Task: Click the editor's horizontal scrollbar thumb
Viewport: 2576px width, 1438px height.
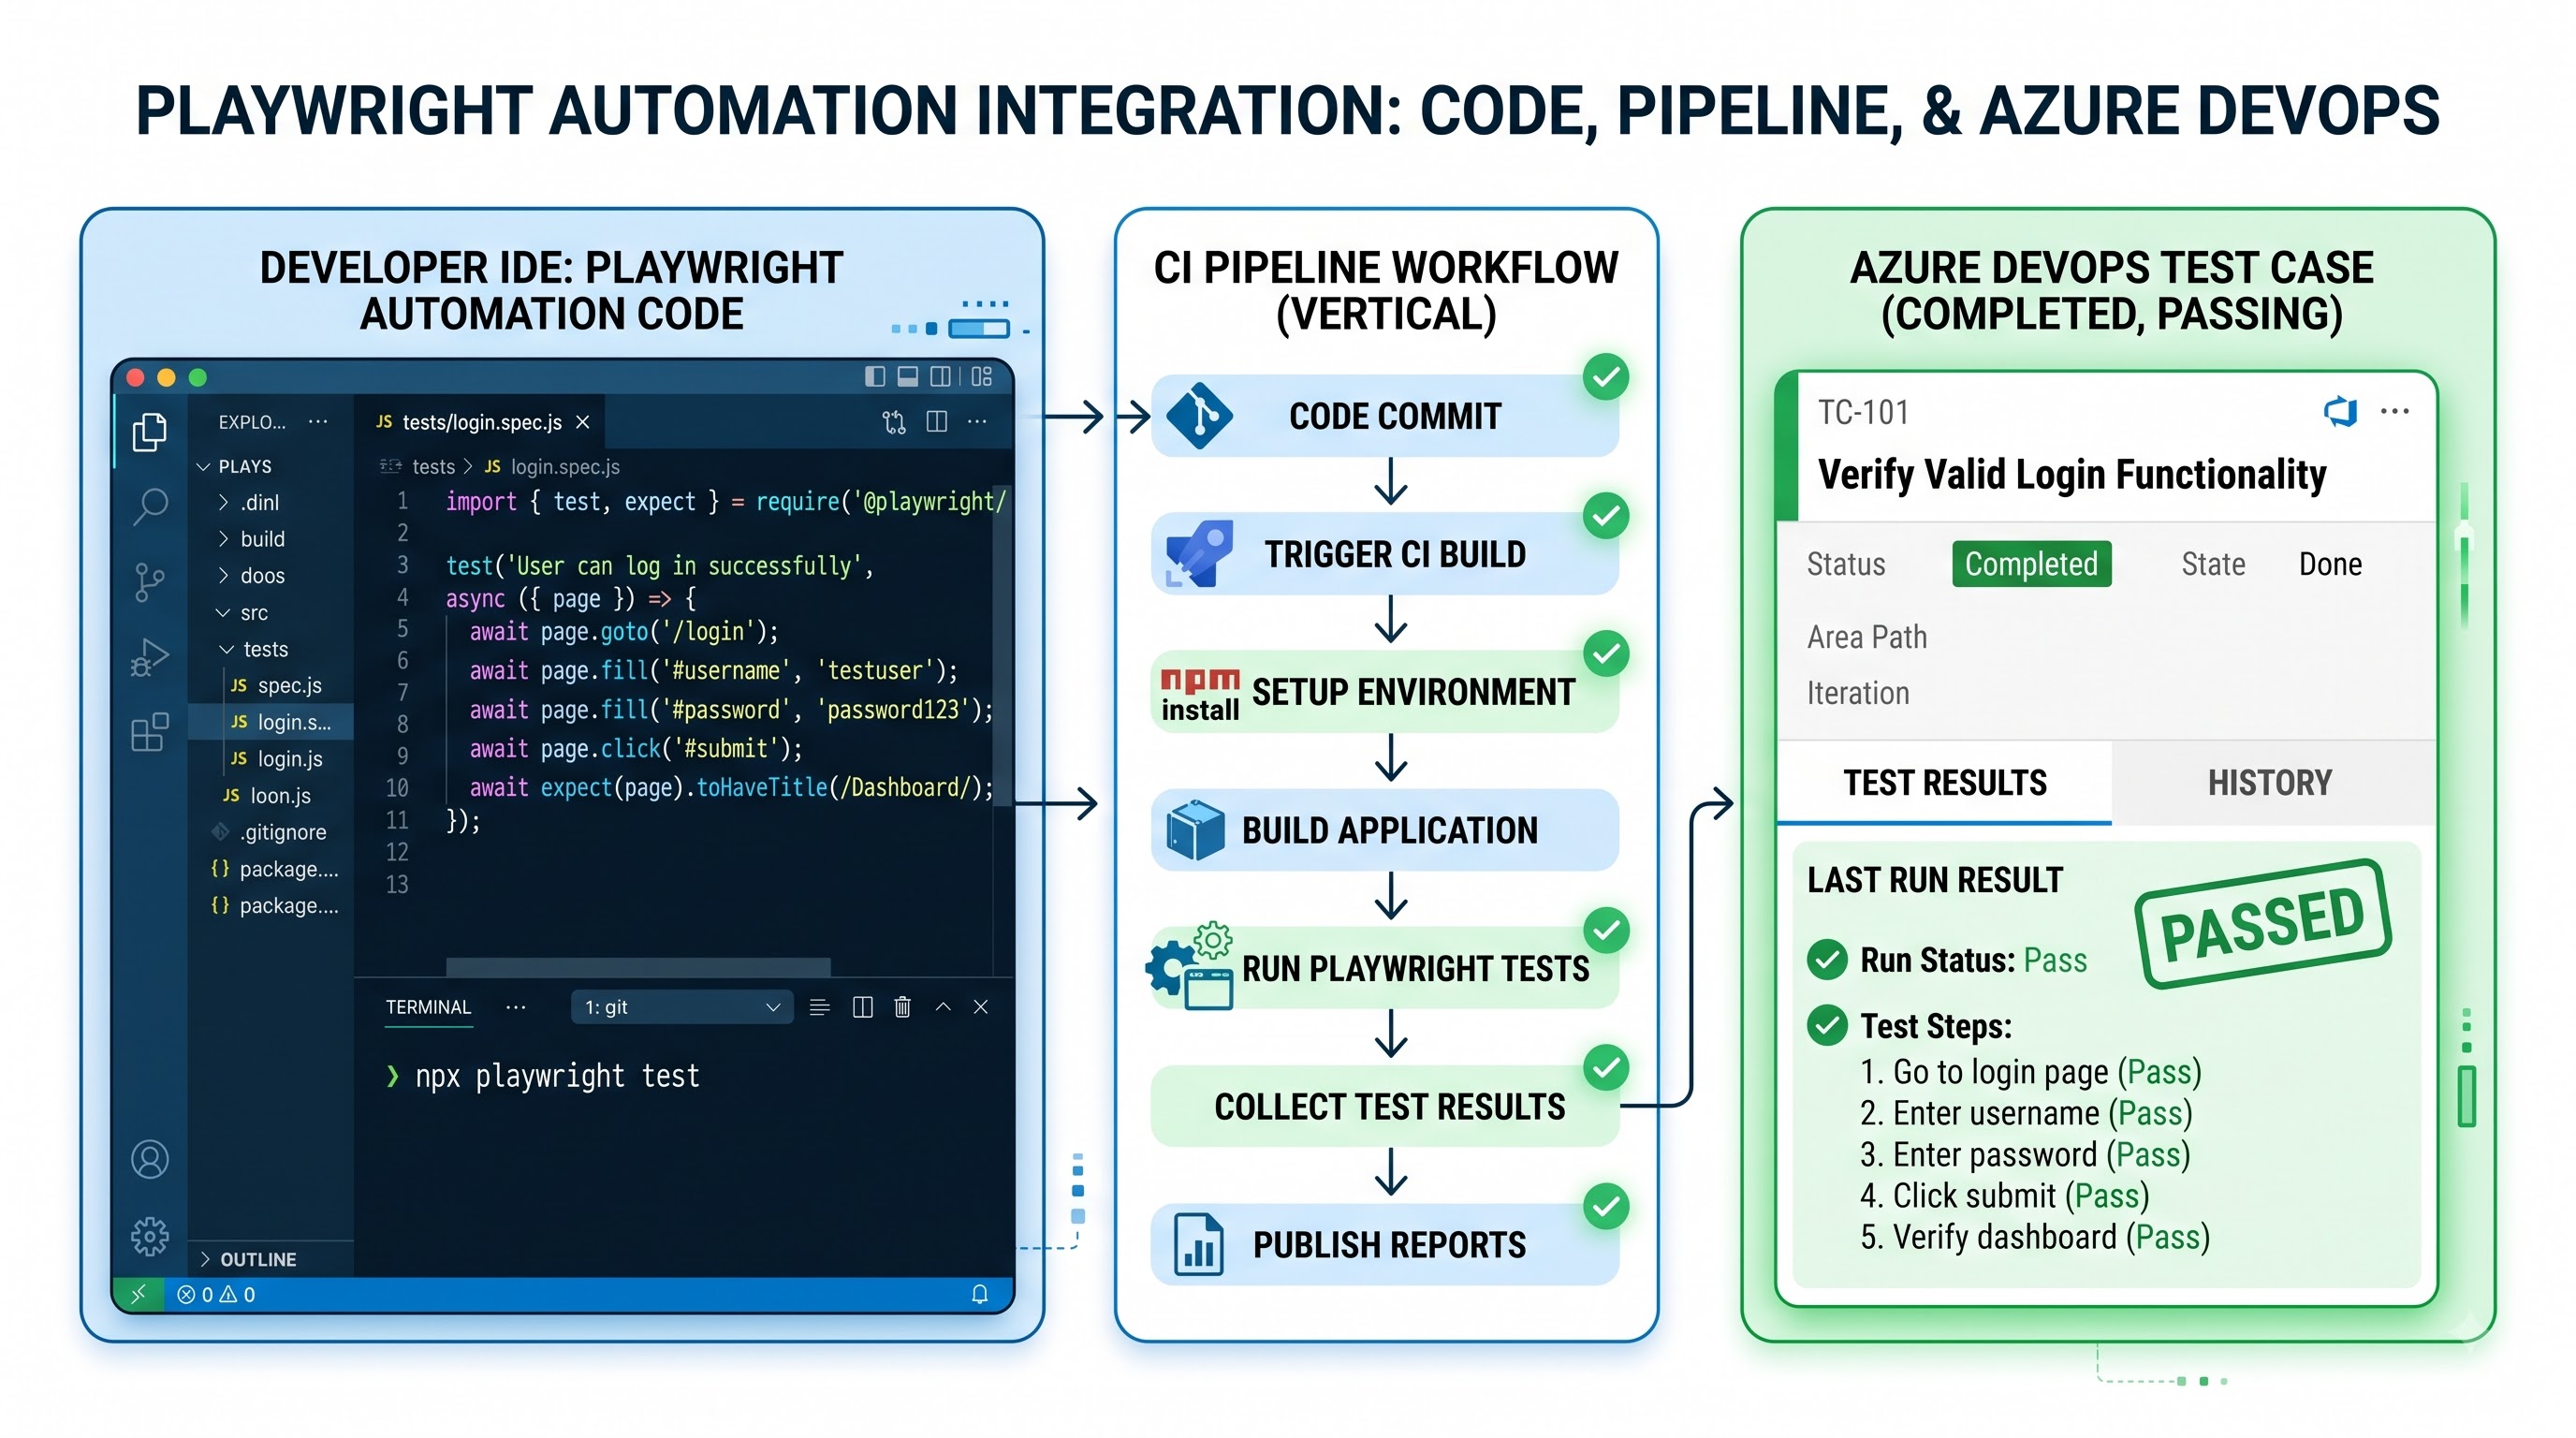Action: point(638,967)
